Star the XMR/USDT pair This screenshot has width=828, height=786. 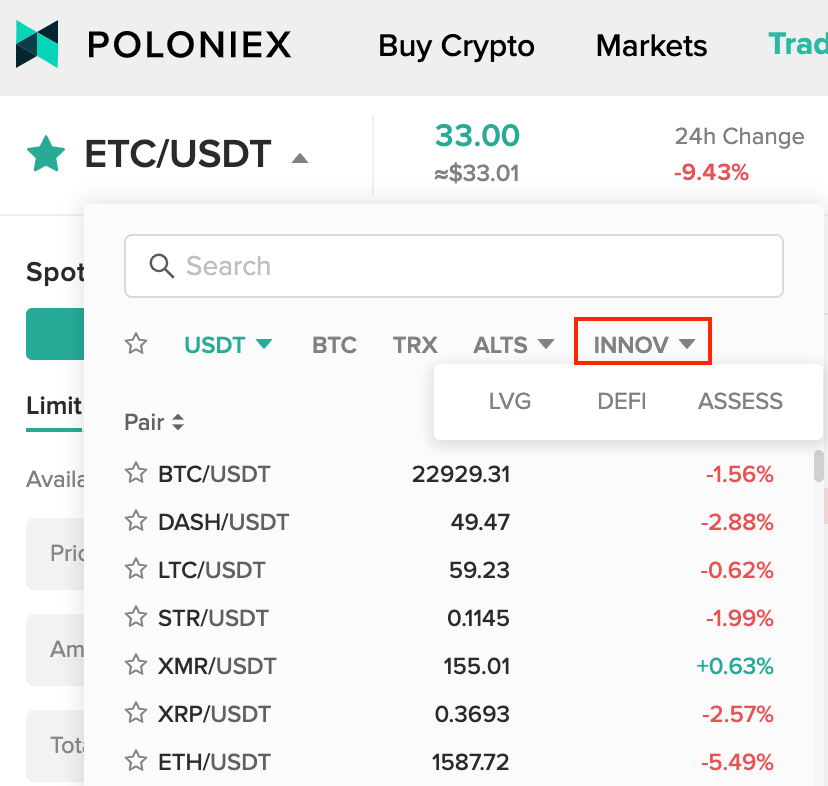tap(136, 665)
